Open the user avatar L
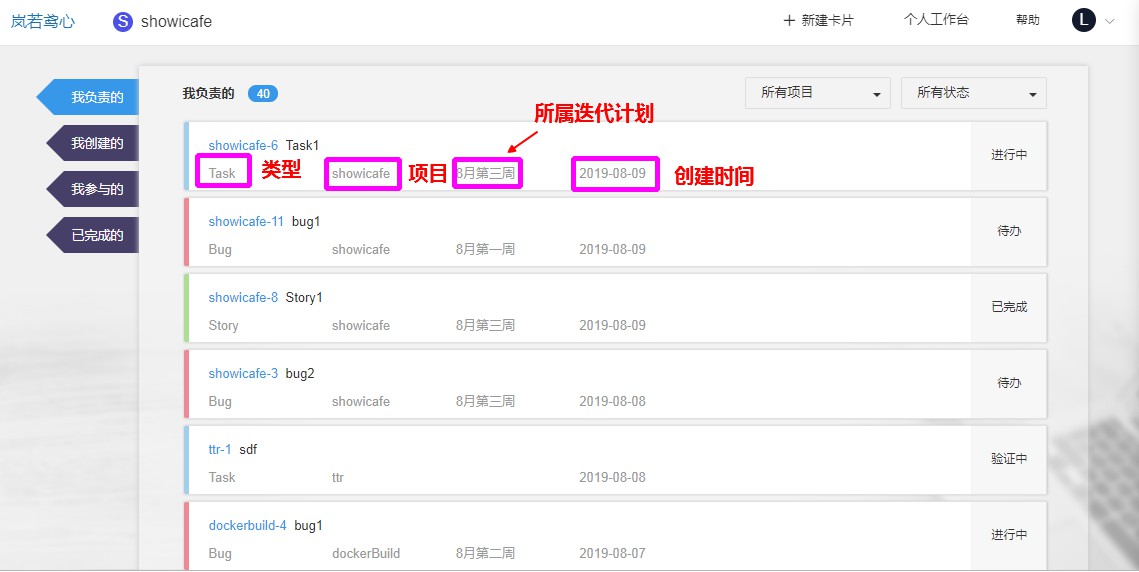This screenshot has width=1139, height=572. pyautogui.click(x=1083, y=20)
